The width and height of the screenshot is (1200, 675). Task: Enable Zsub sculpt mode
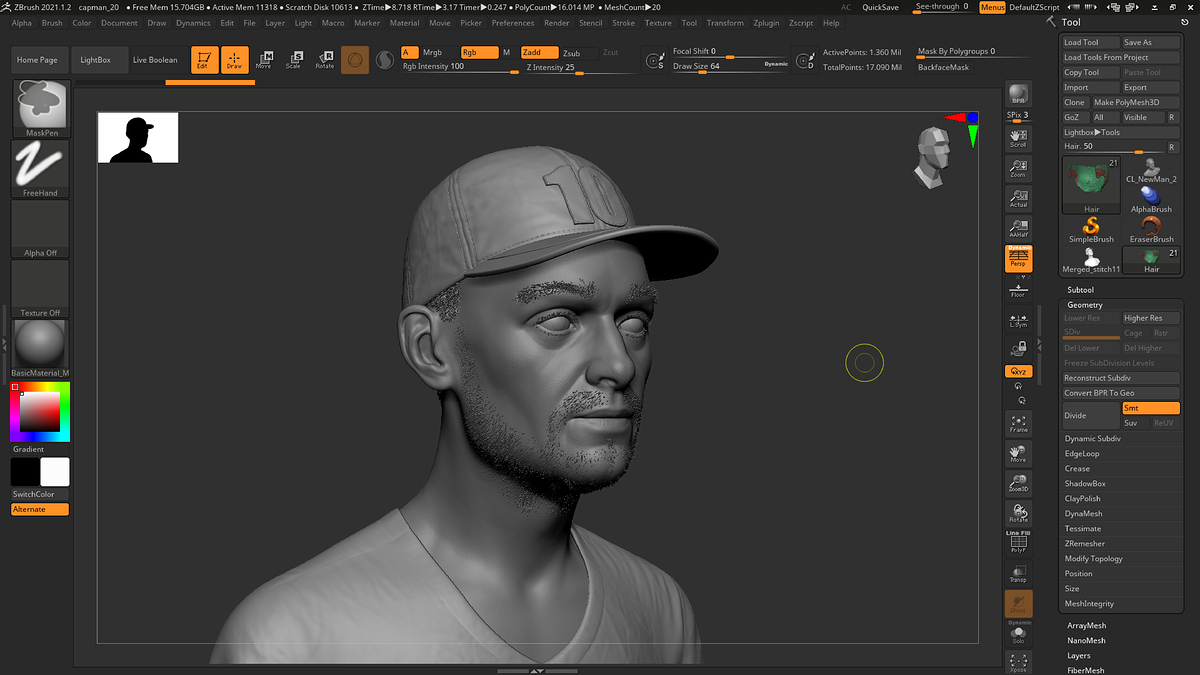point(571,53)
